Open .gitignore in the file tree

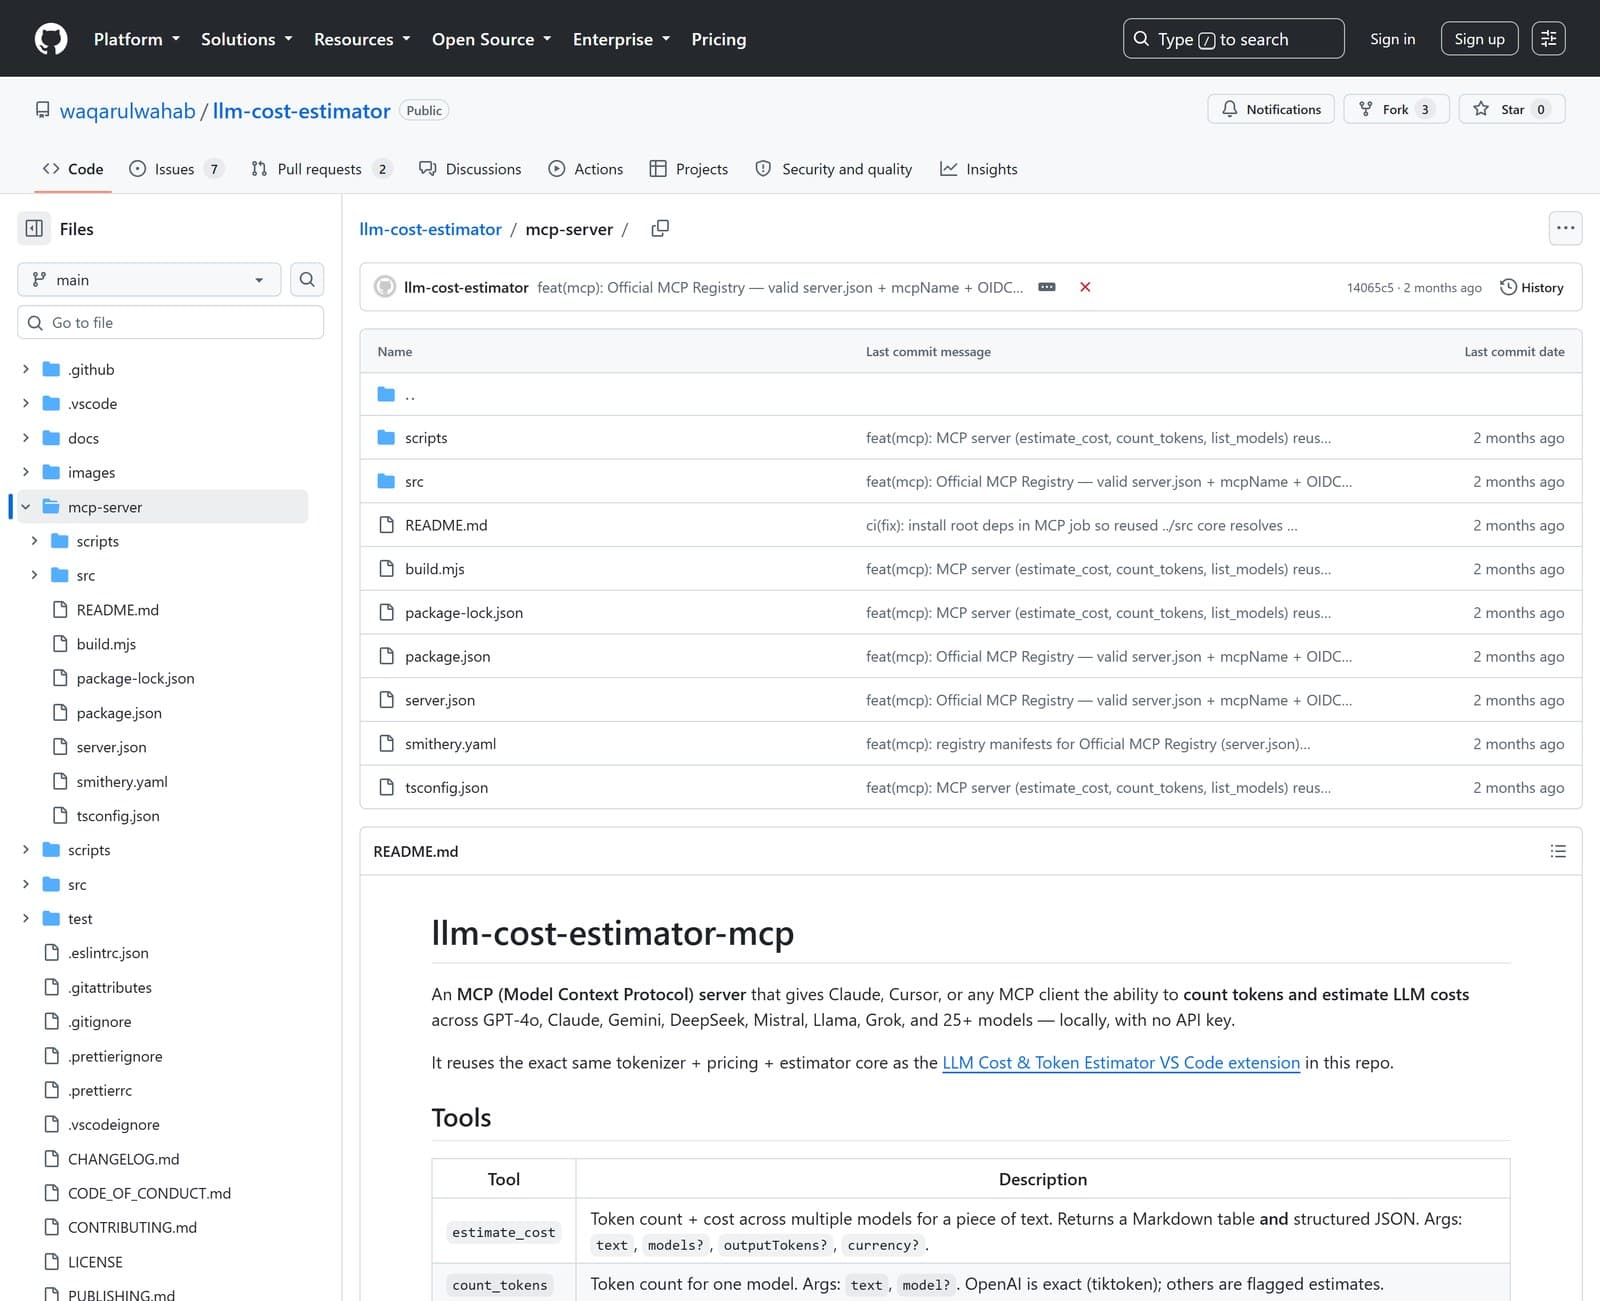point(100,1022)
